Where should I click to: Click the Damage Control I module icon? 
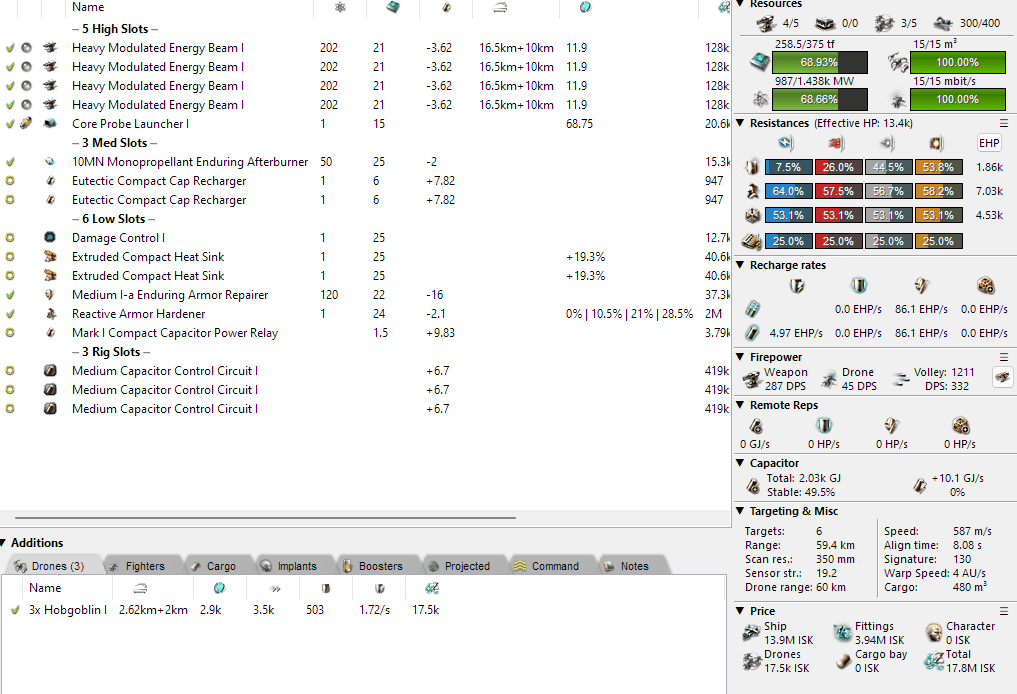click(x=50, y=238)
